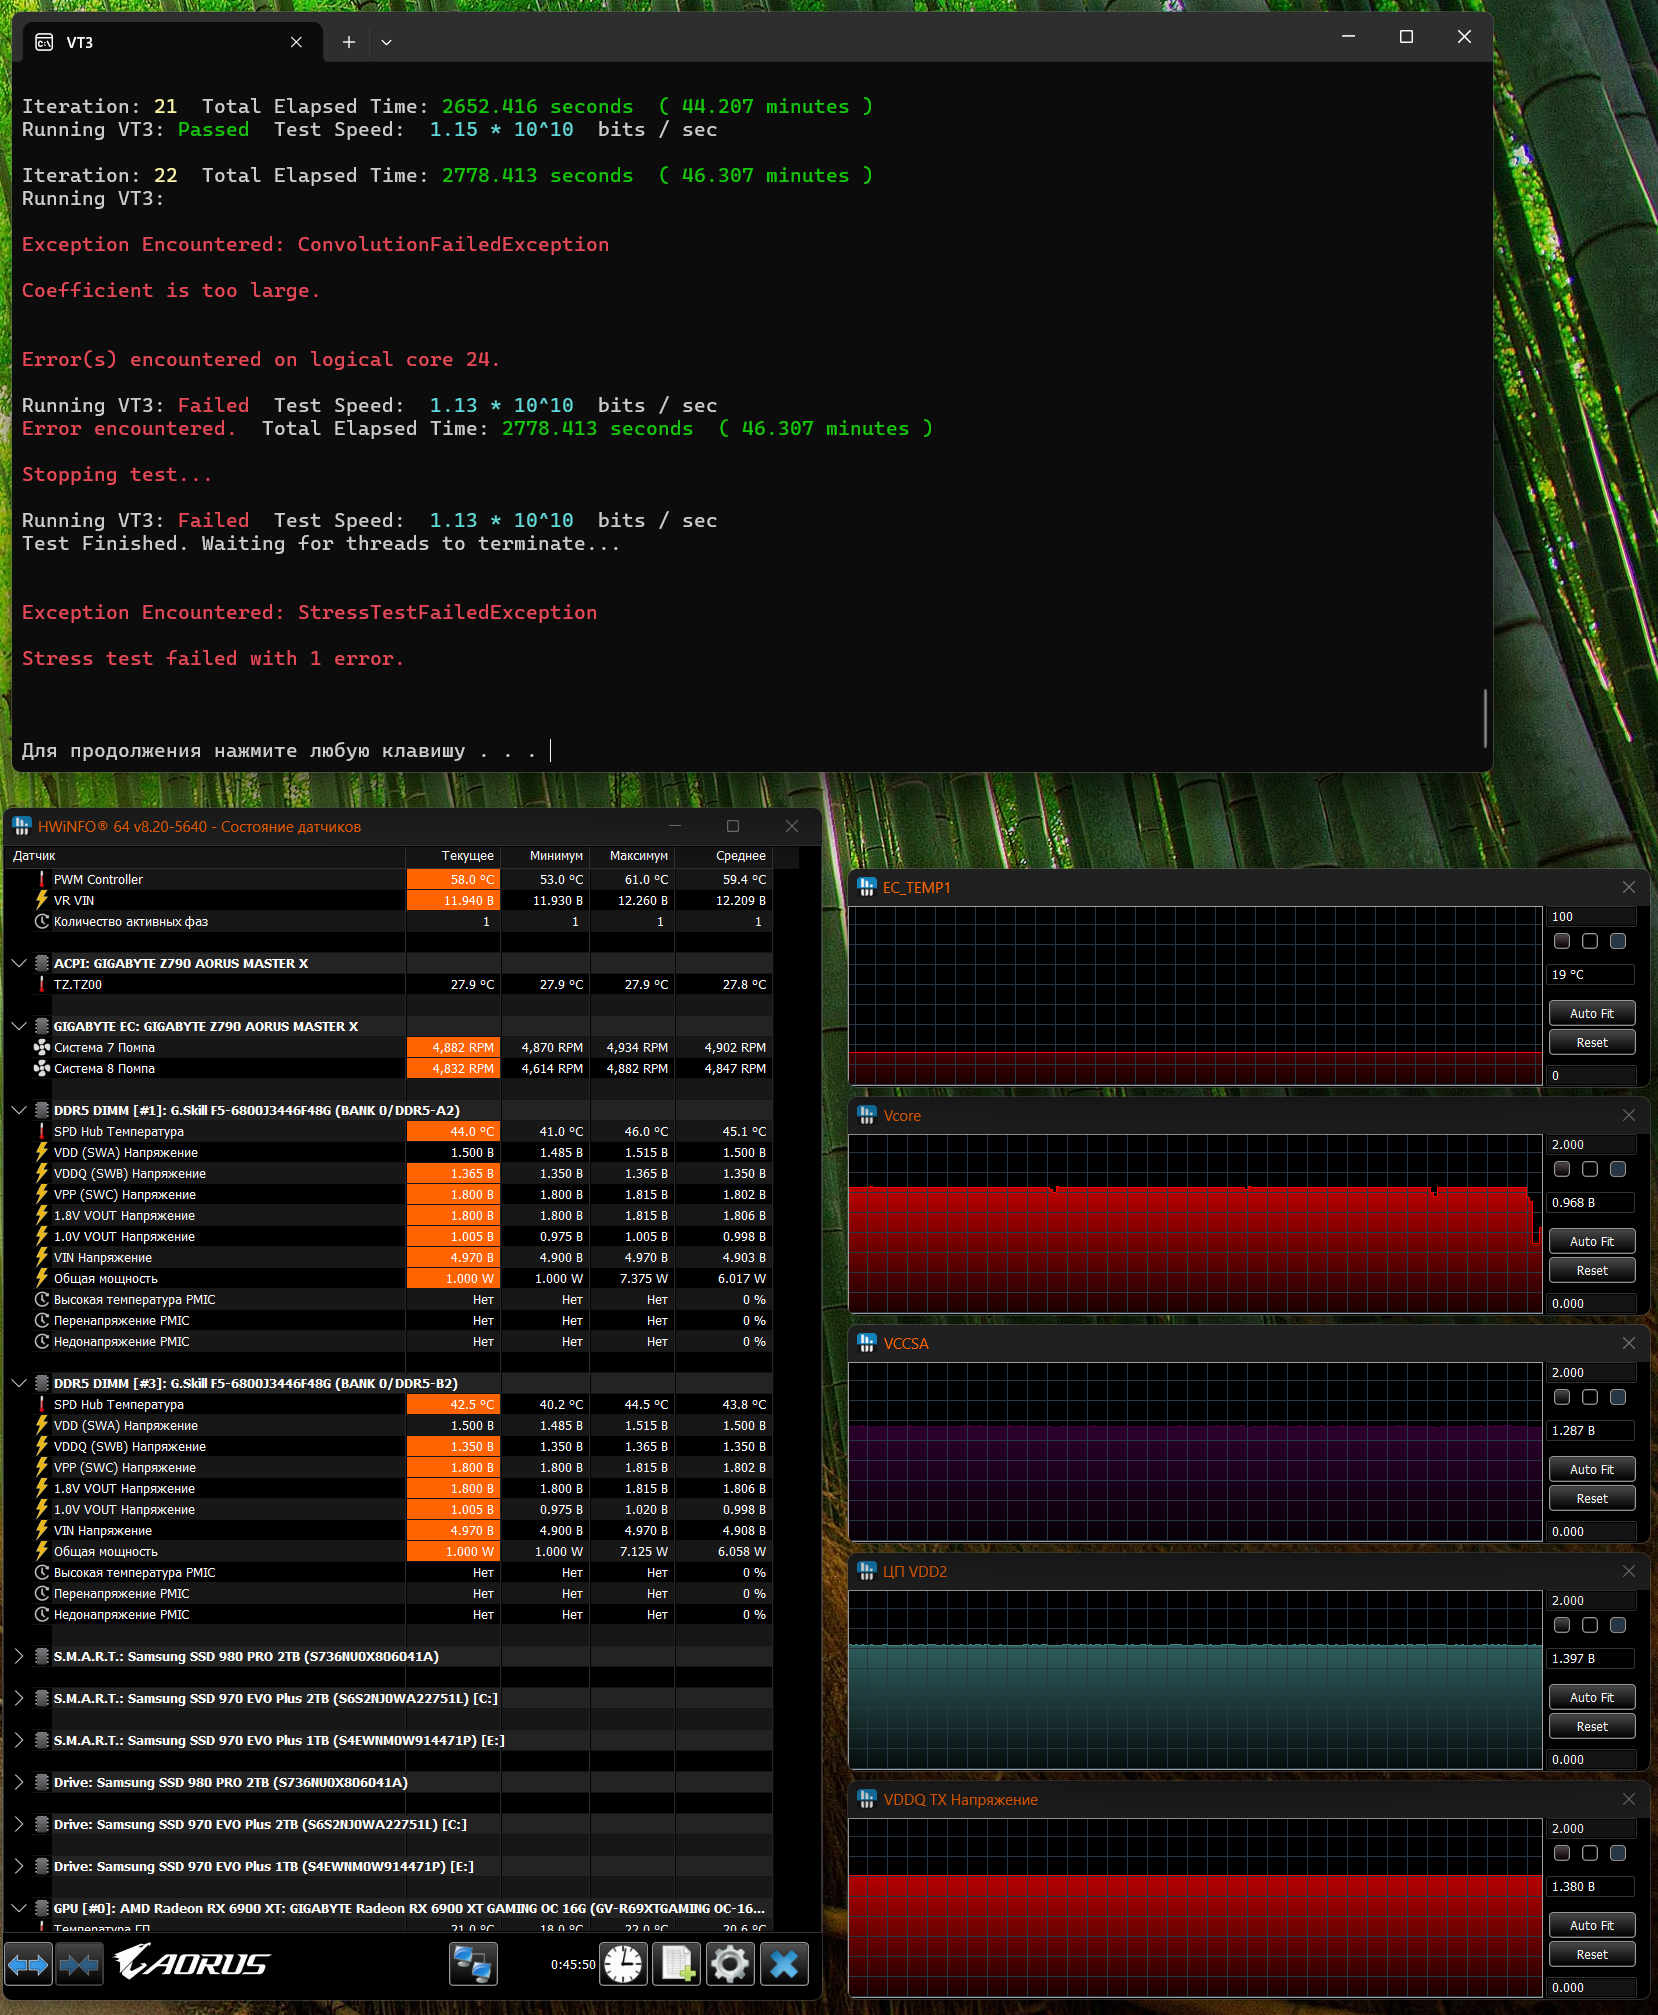Toggle the middle checkbox in EC_TEMP1 graph

1590,941
